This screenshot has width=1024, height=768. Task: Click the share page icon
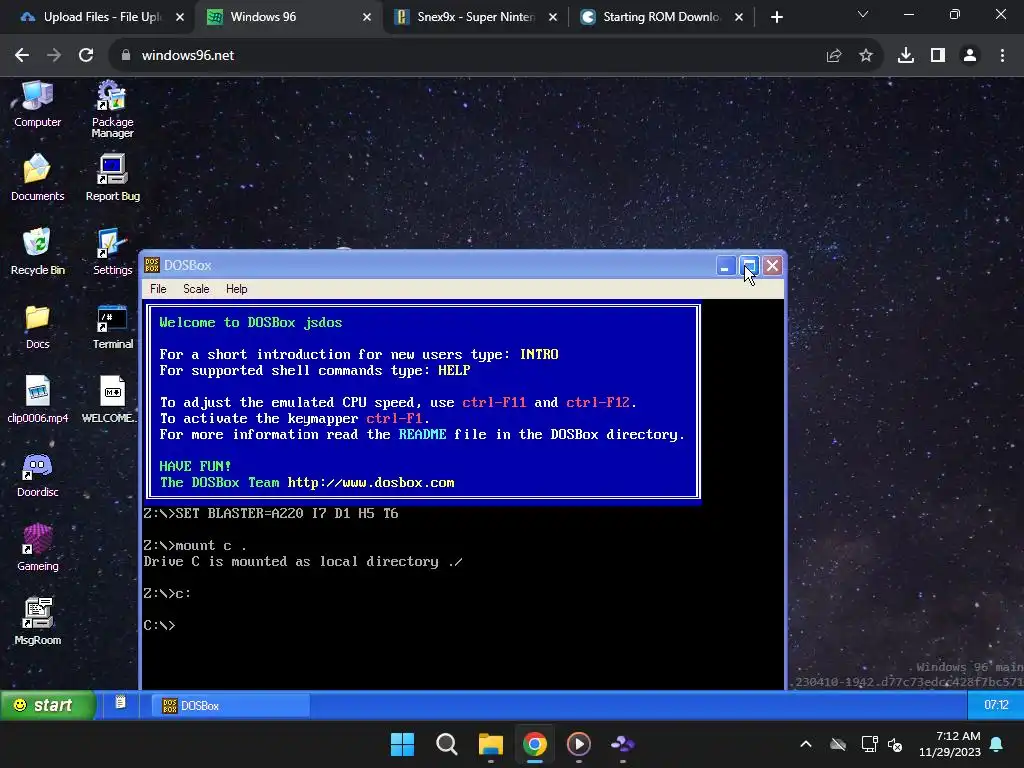tap(834, 56)
